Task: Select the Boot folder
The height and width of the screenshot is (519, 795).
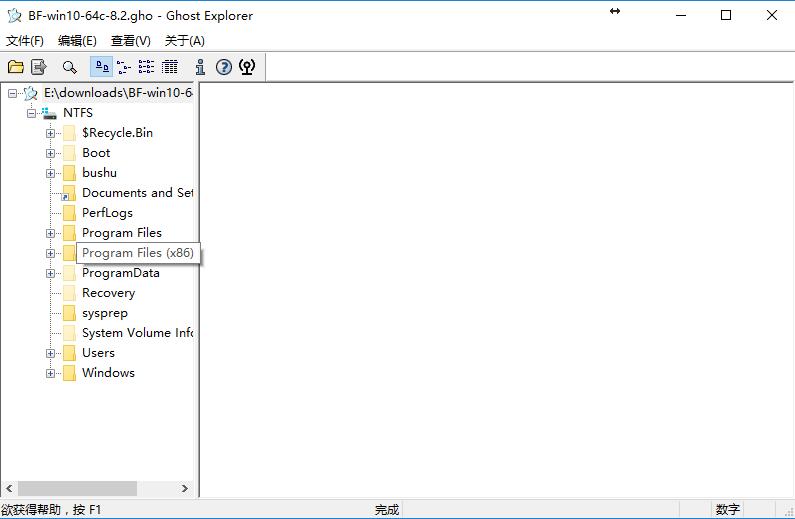Action: point(96,153)
